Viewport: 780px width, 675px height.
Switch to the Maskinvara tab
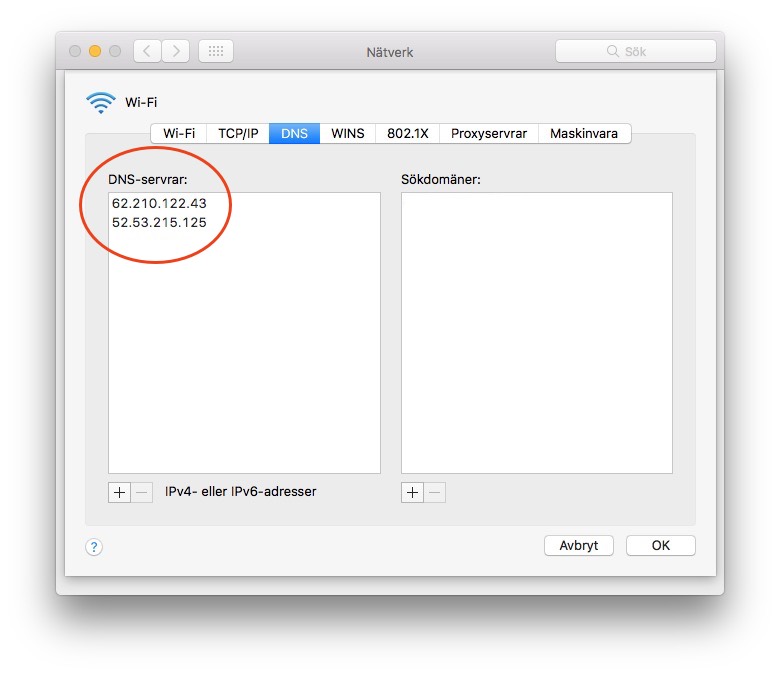(584, 133)
